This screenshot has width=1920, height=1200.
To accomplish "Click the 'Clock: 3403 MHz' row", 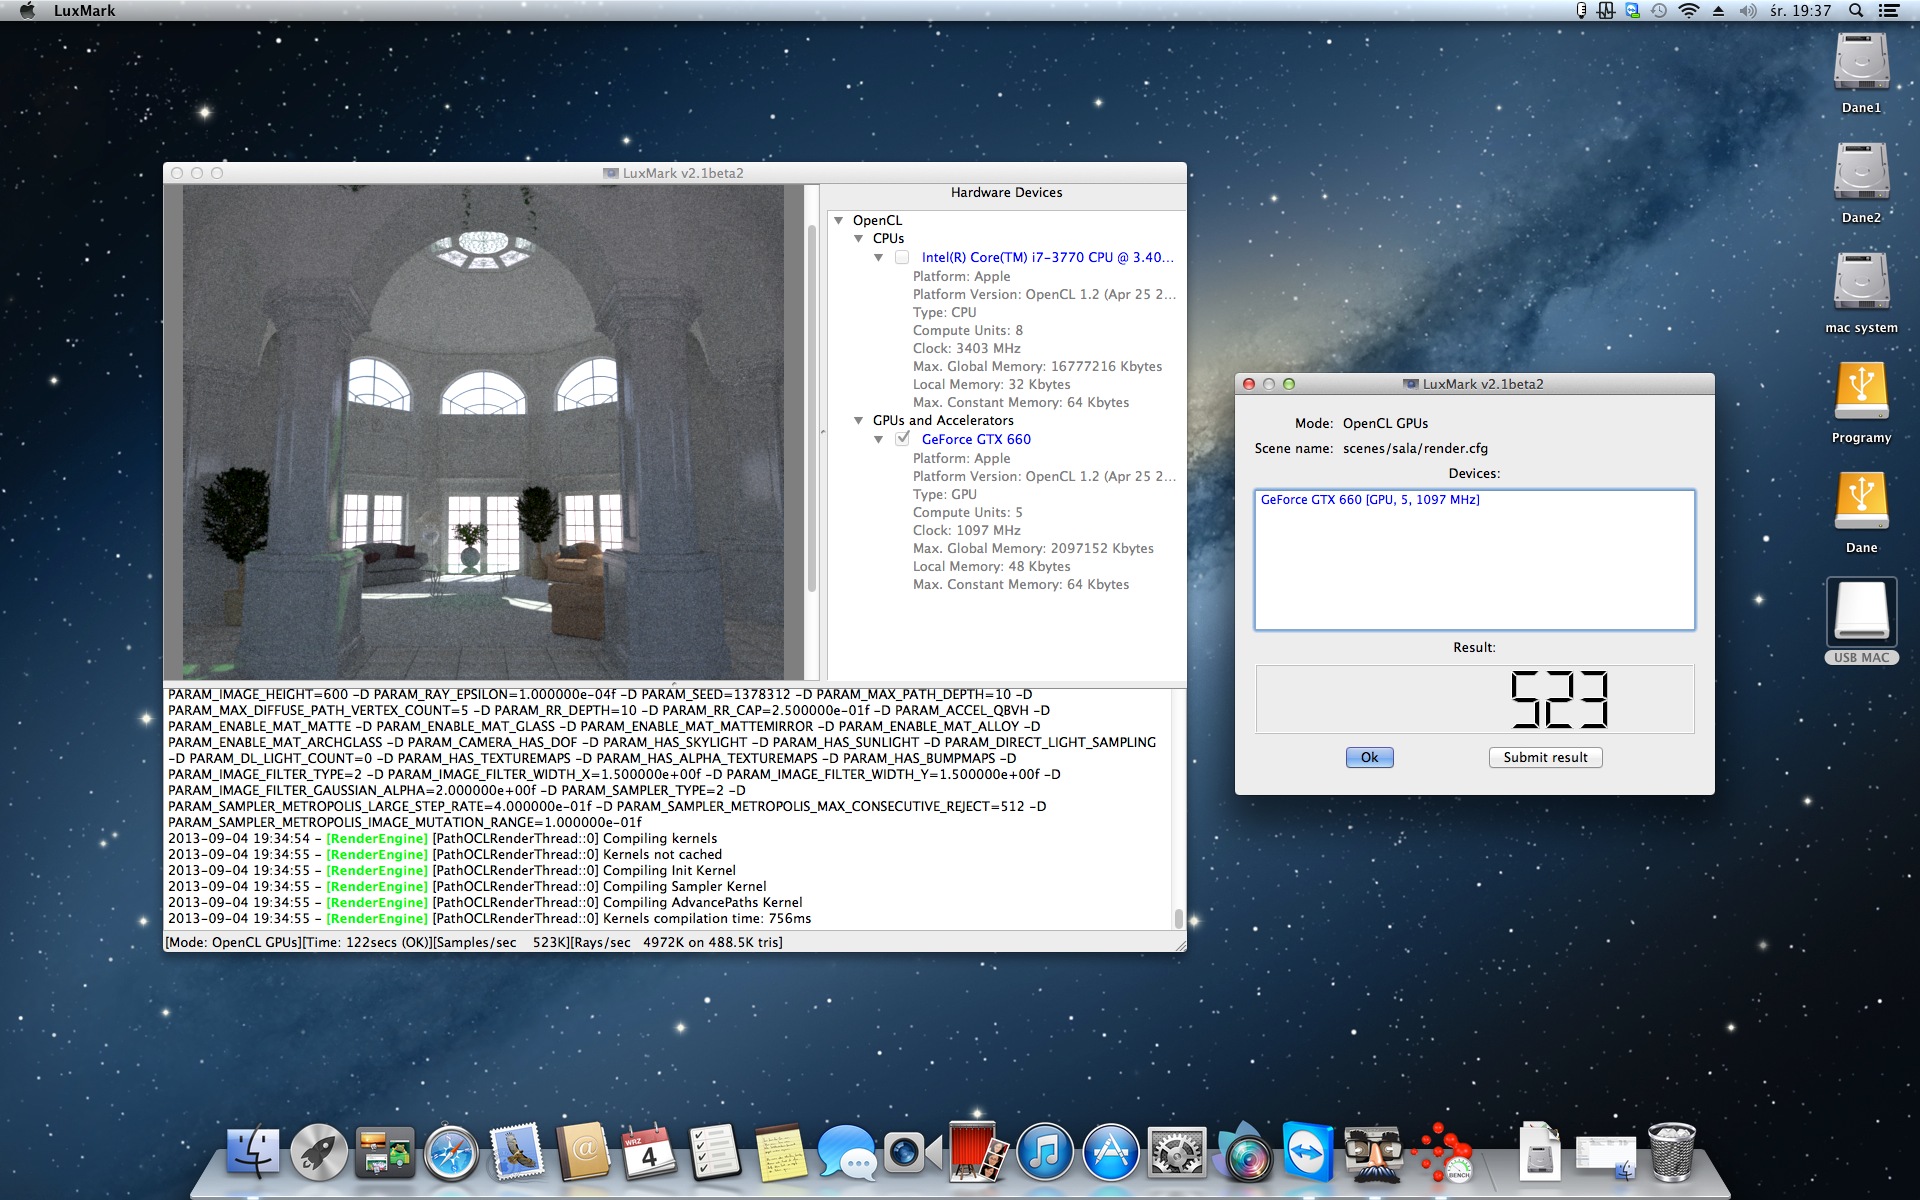I will click(x=966, y=348).
